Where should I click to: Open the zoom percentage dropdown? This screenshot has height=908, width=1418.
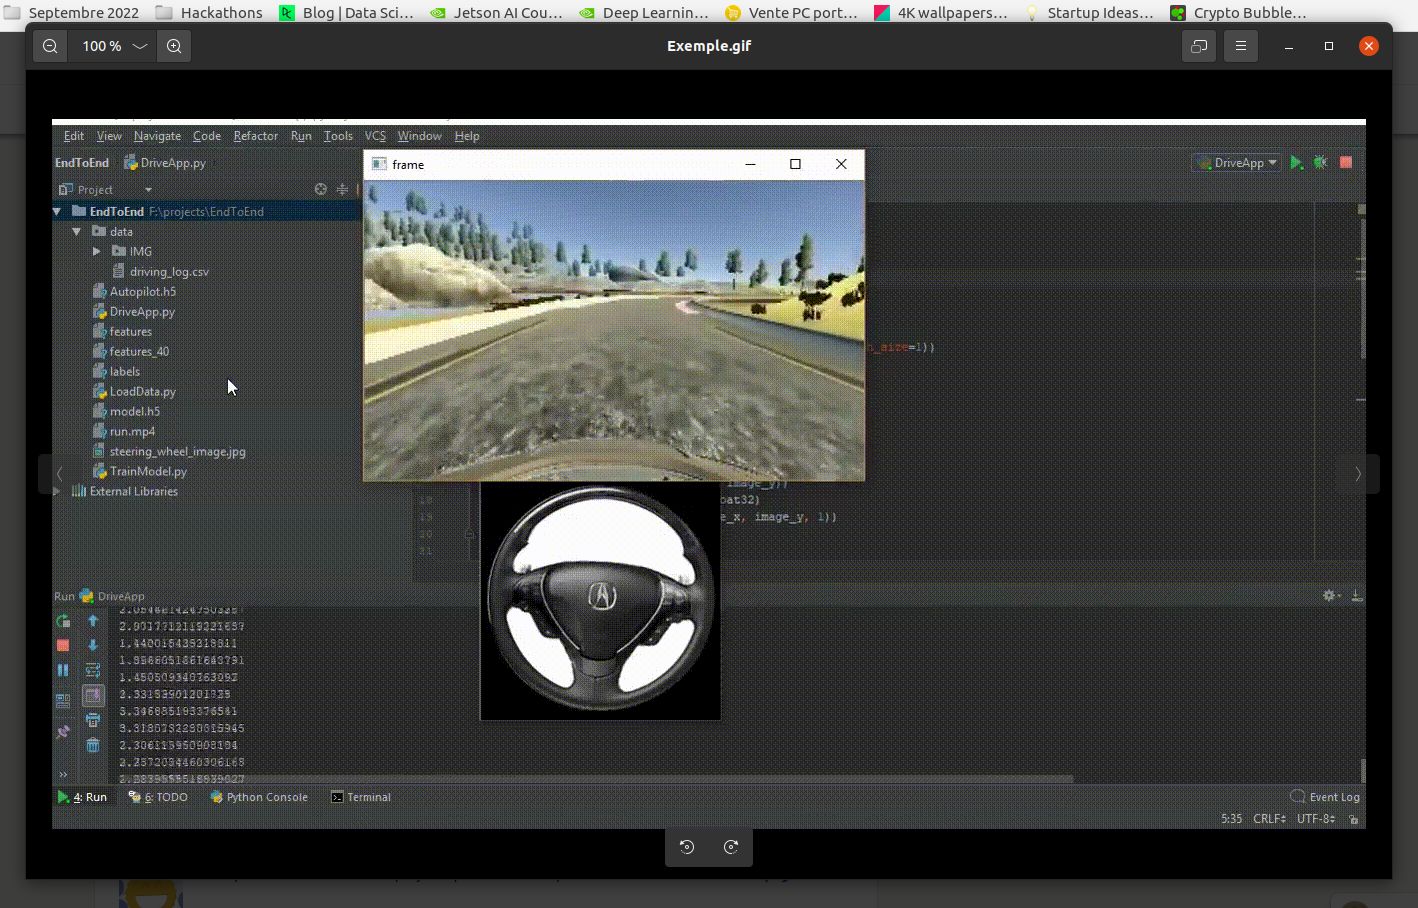coord(140,46)
